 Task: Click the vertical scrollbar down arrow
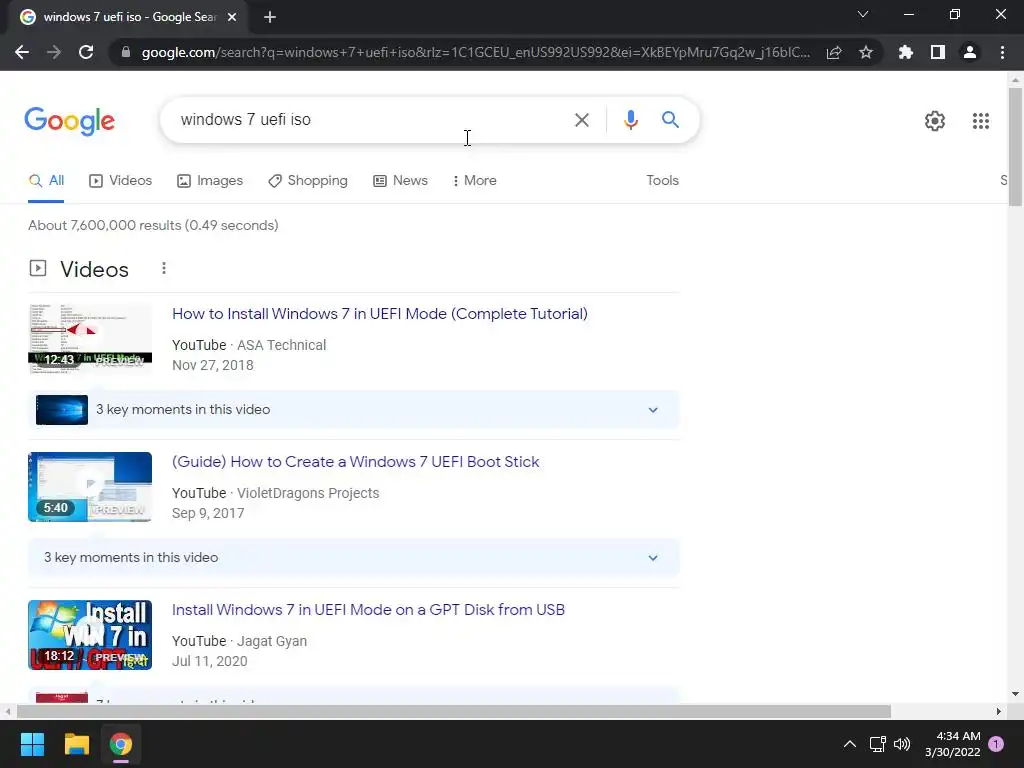click(1015, 694)
